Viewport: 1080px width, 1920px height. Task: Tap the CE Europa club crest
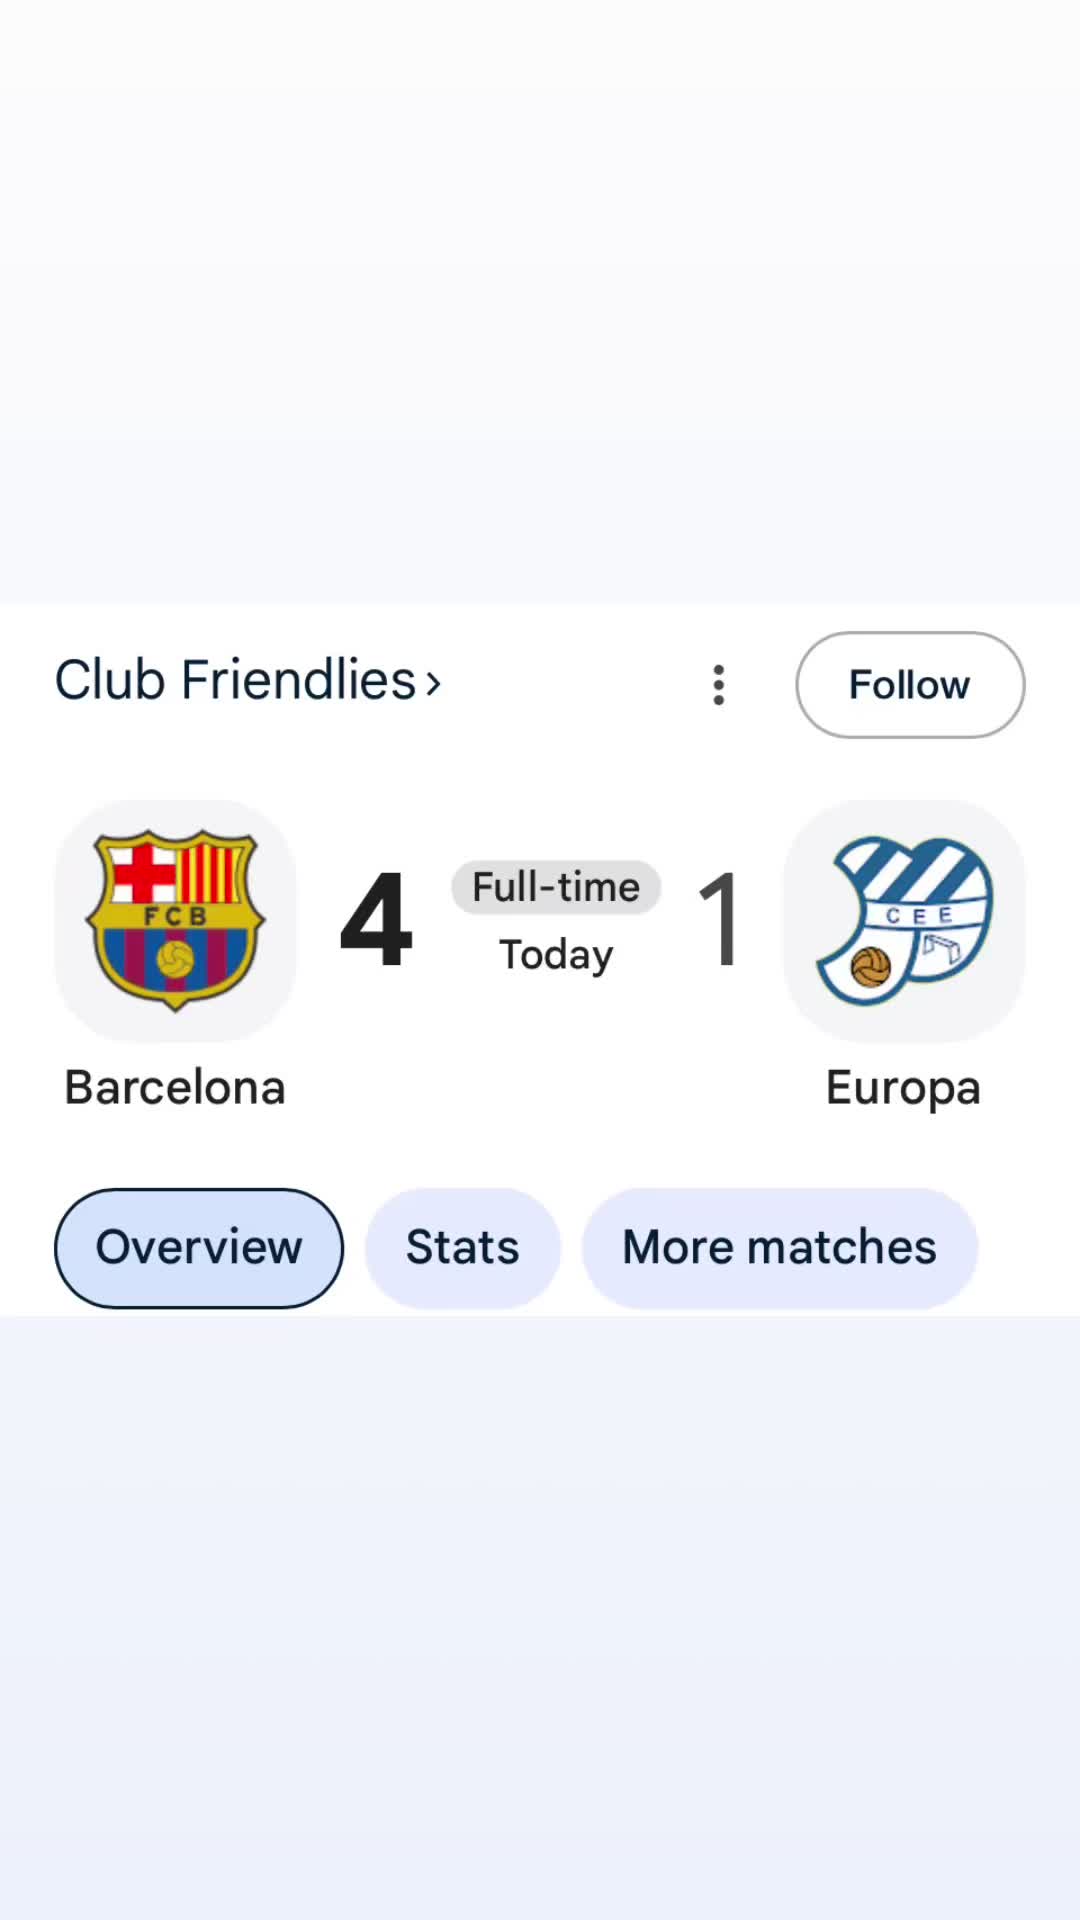pyautogui.click(x=904, y=921)
